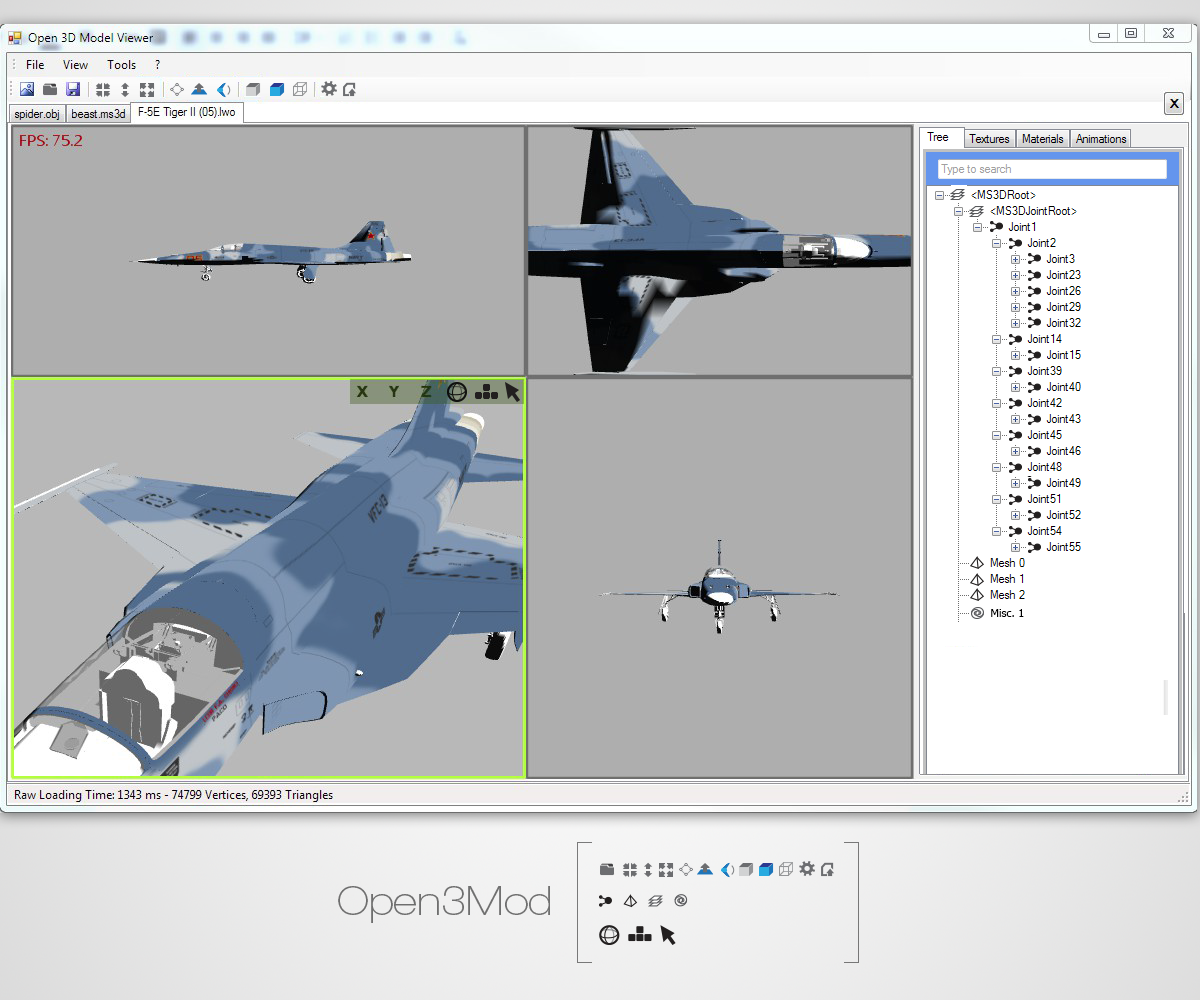This screenshot has width=1200, height=1000.
Task: Collapse the MS3DRoot tree node
Action: click(939, 195)
